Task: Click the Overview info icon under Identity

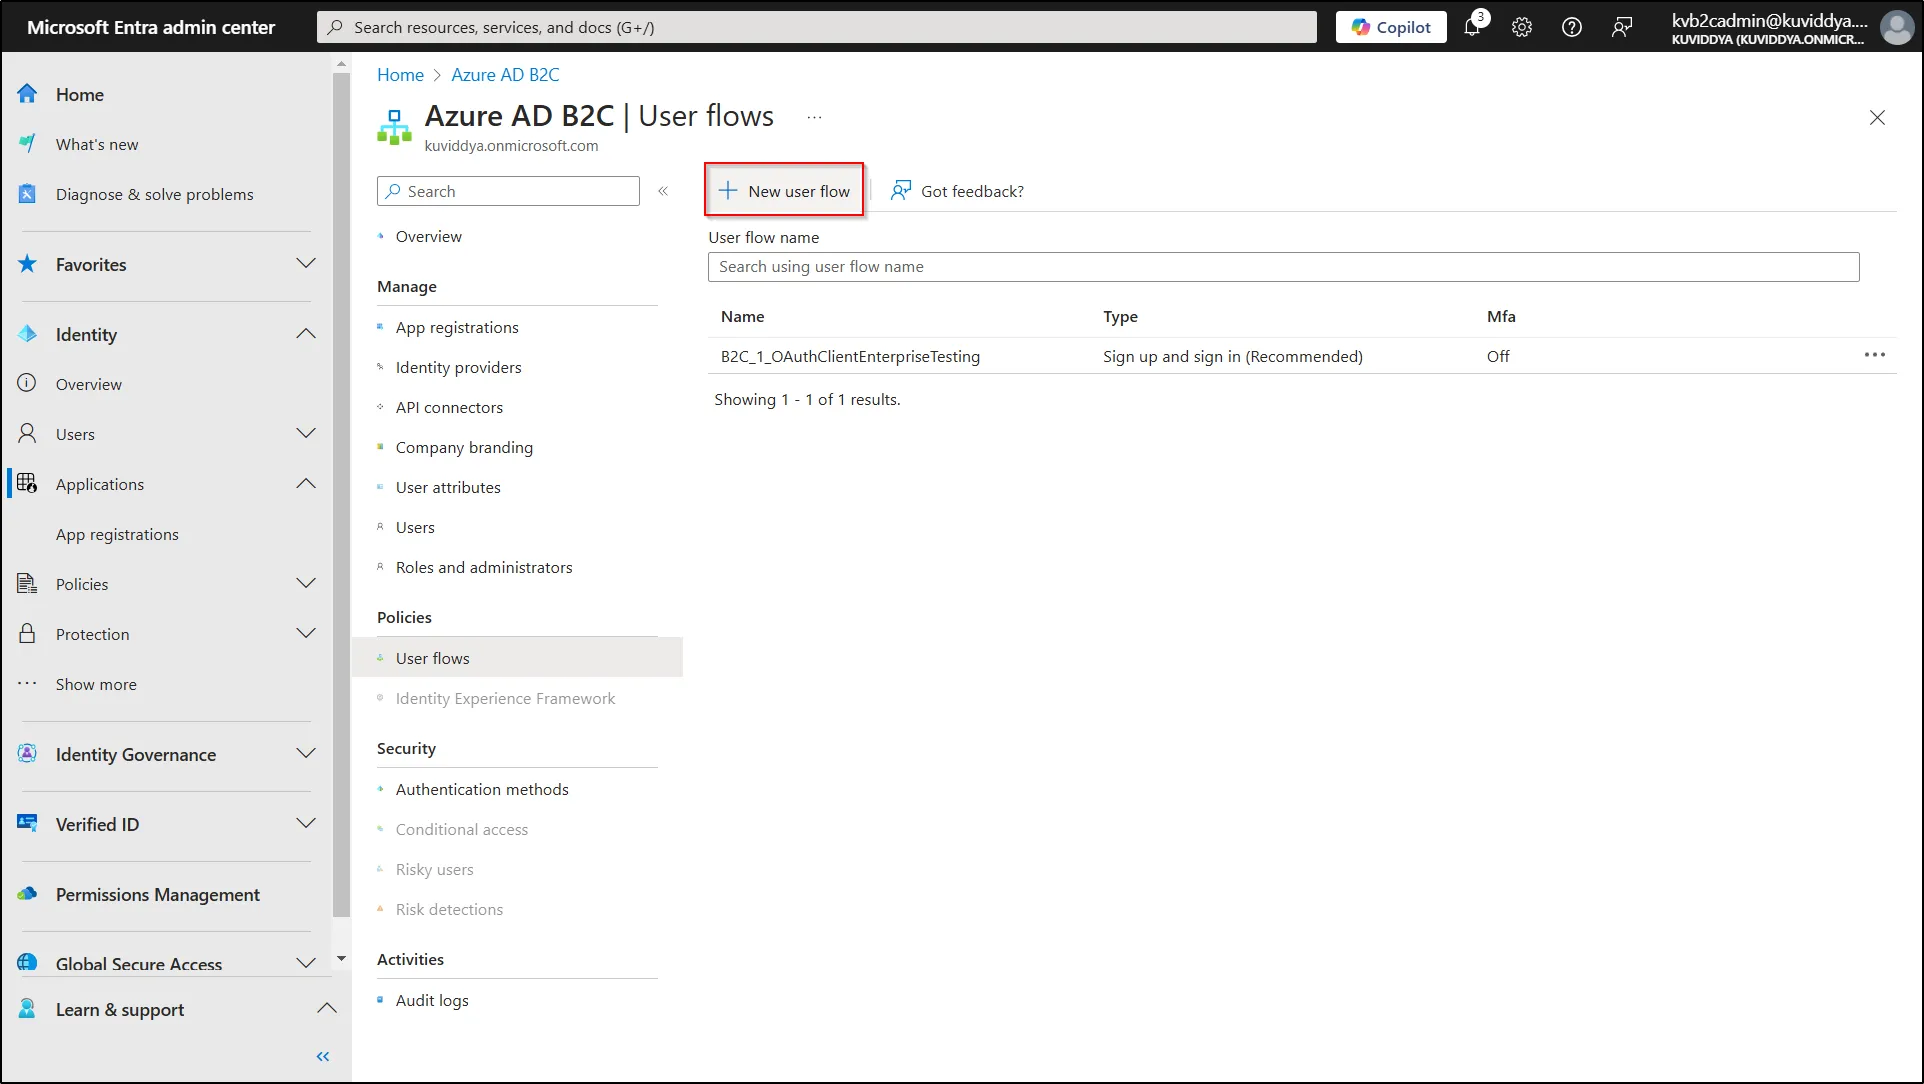Action: (x=27, y=383)
